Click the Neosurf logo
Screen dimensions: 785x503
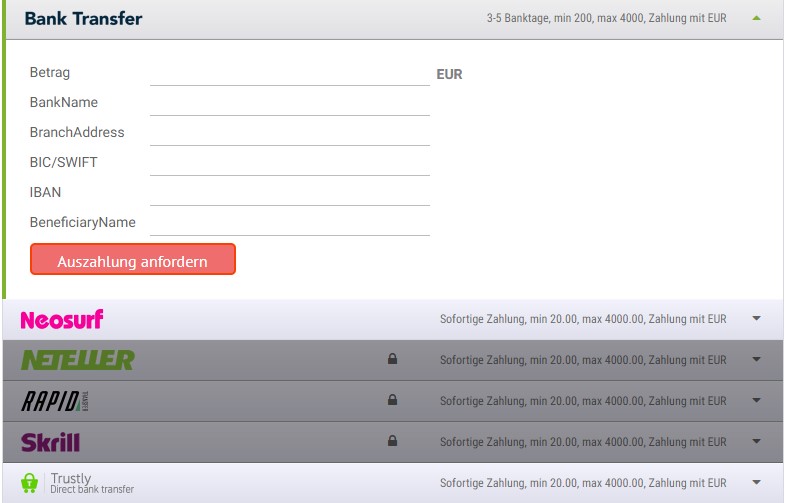(x=62, y=319)
